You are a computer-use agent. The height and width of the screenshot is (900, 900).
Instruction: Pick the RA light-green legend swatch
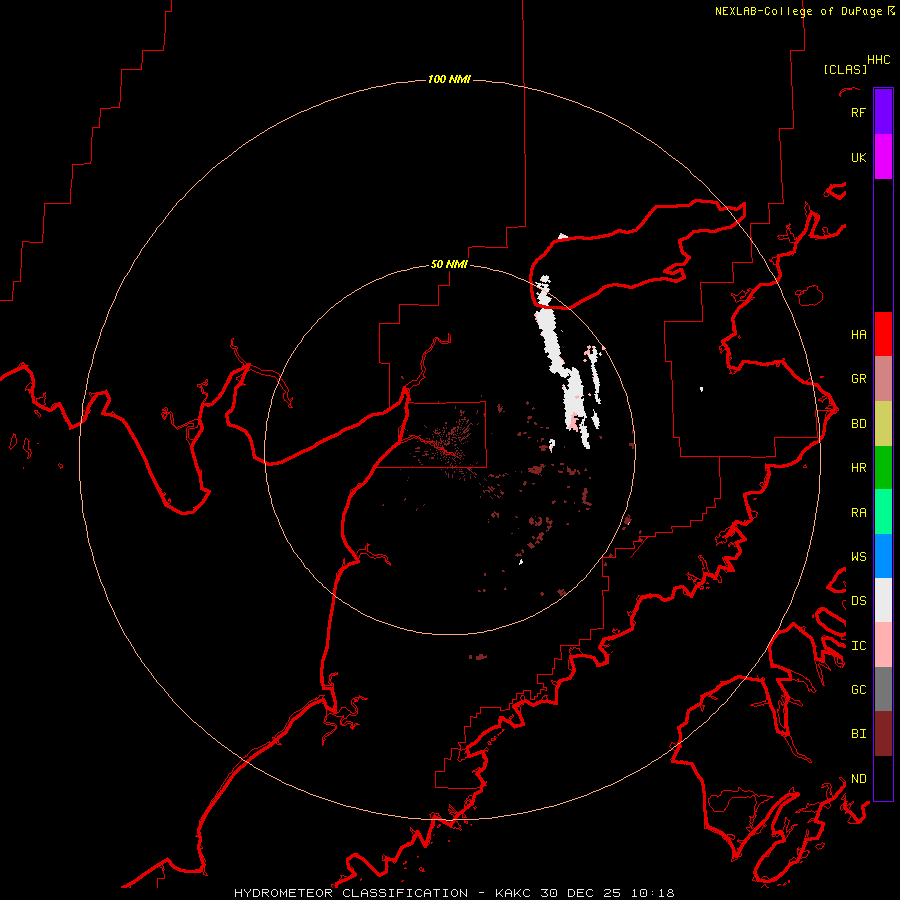click(883, 512)
